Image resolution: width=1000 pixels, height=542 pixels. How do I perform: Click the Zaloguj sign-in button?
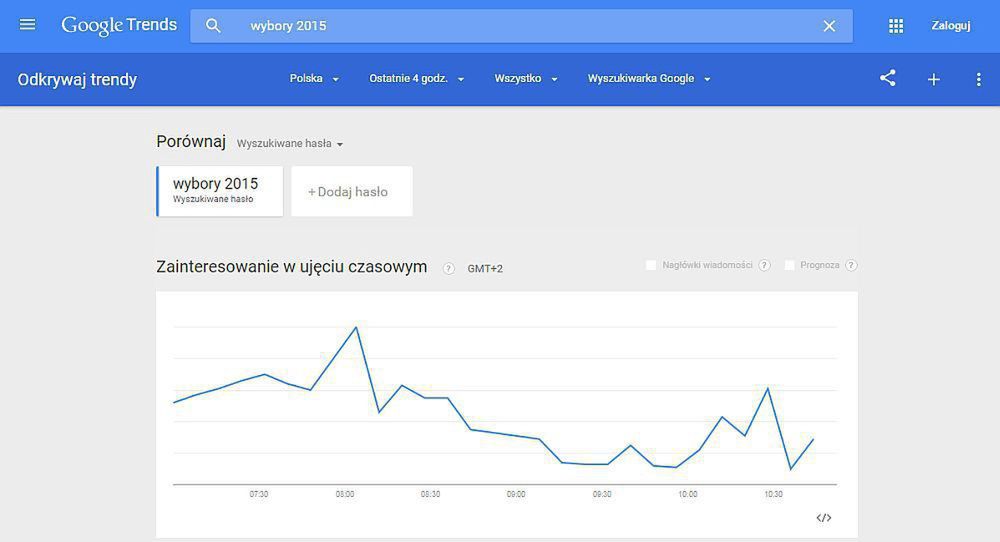(950, 26)
